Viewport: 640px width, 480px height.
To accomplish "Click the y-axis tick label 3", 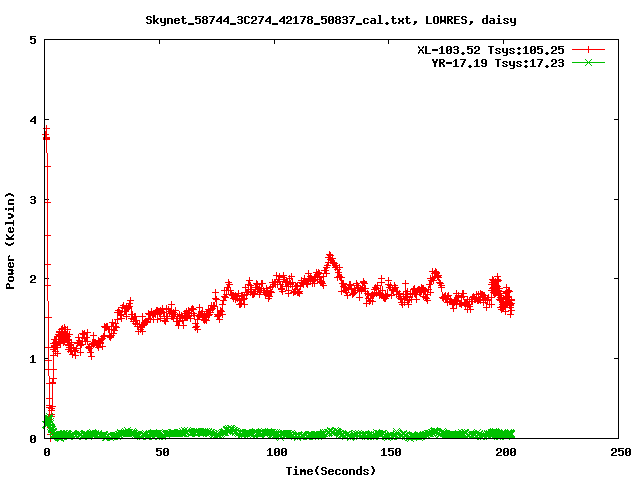I will point(33,200).
